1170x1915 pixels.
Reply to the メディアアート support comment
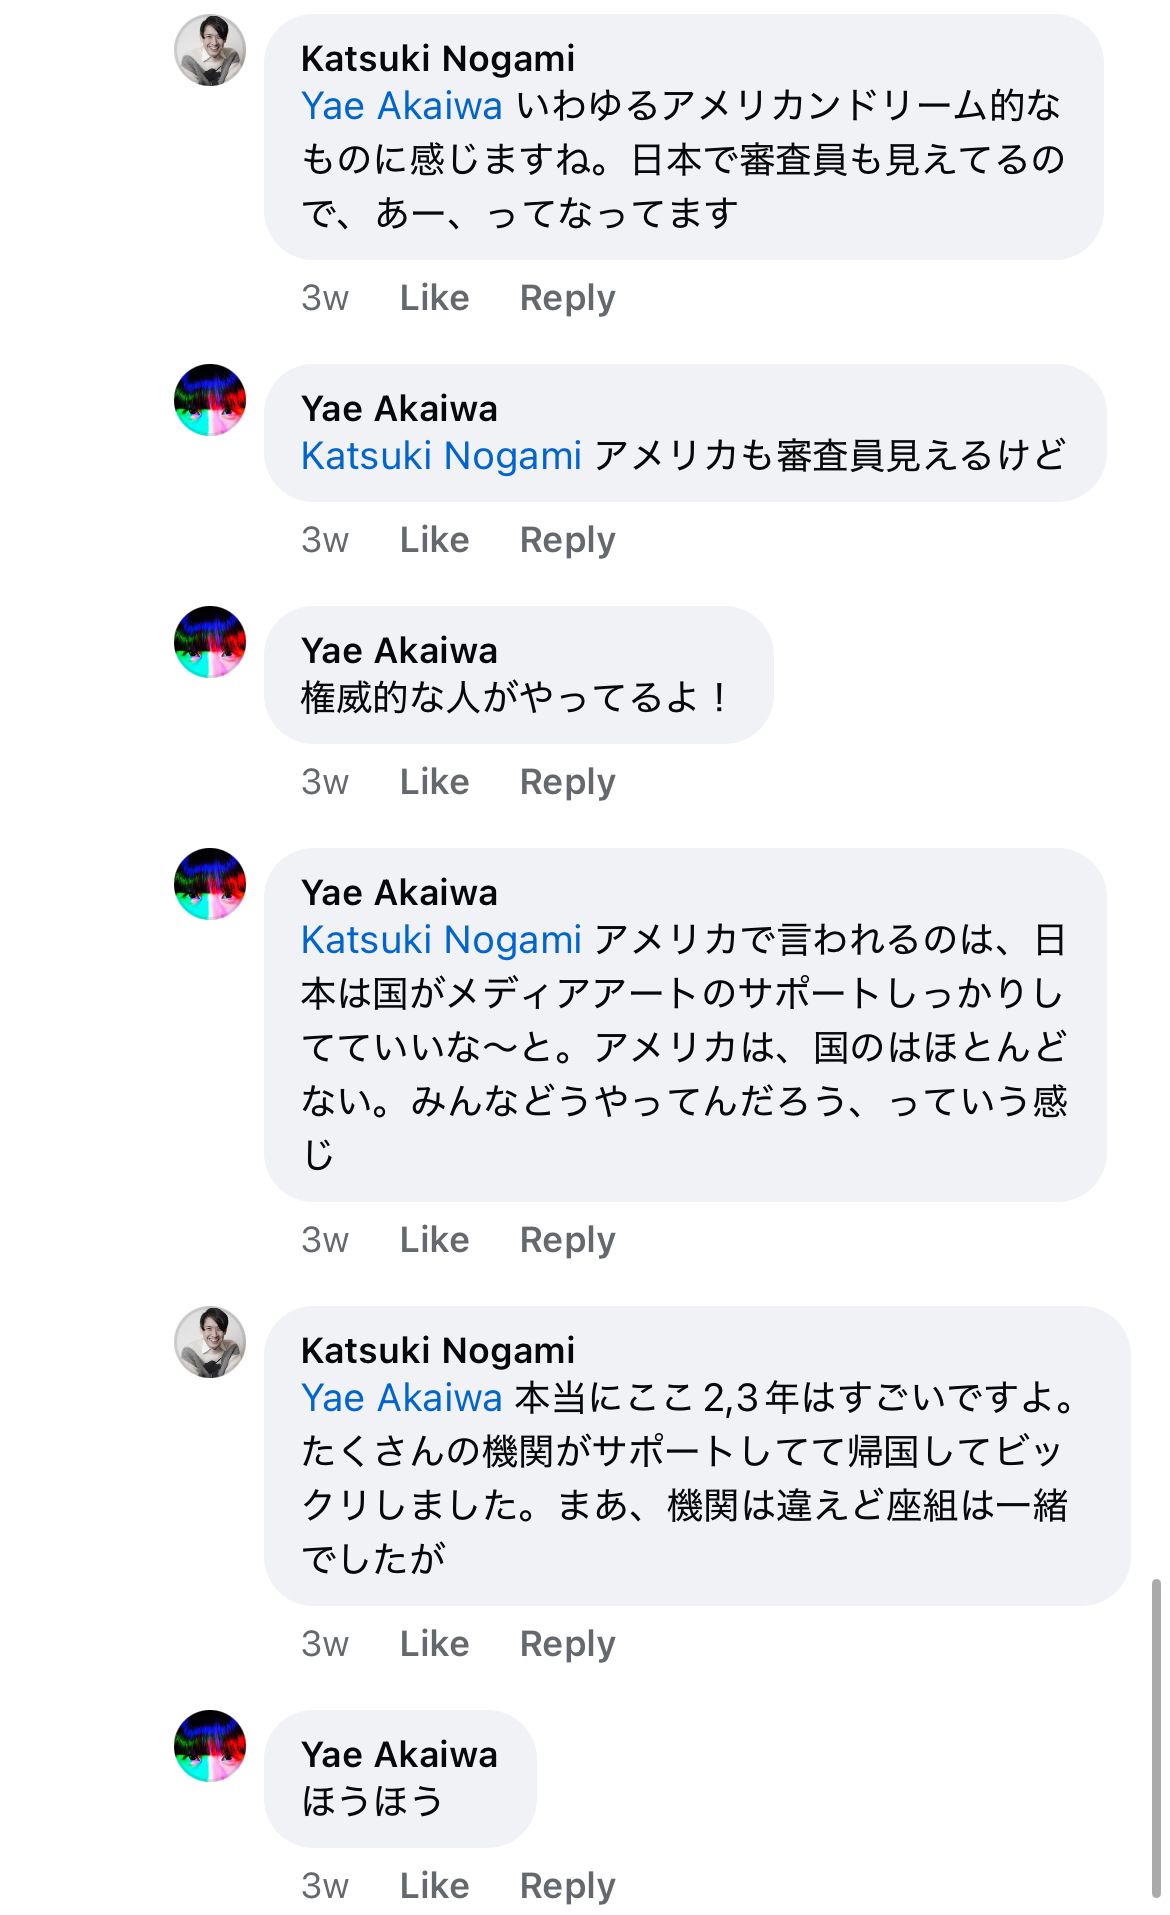coord(567,1240)
